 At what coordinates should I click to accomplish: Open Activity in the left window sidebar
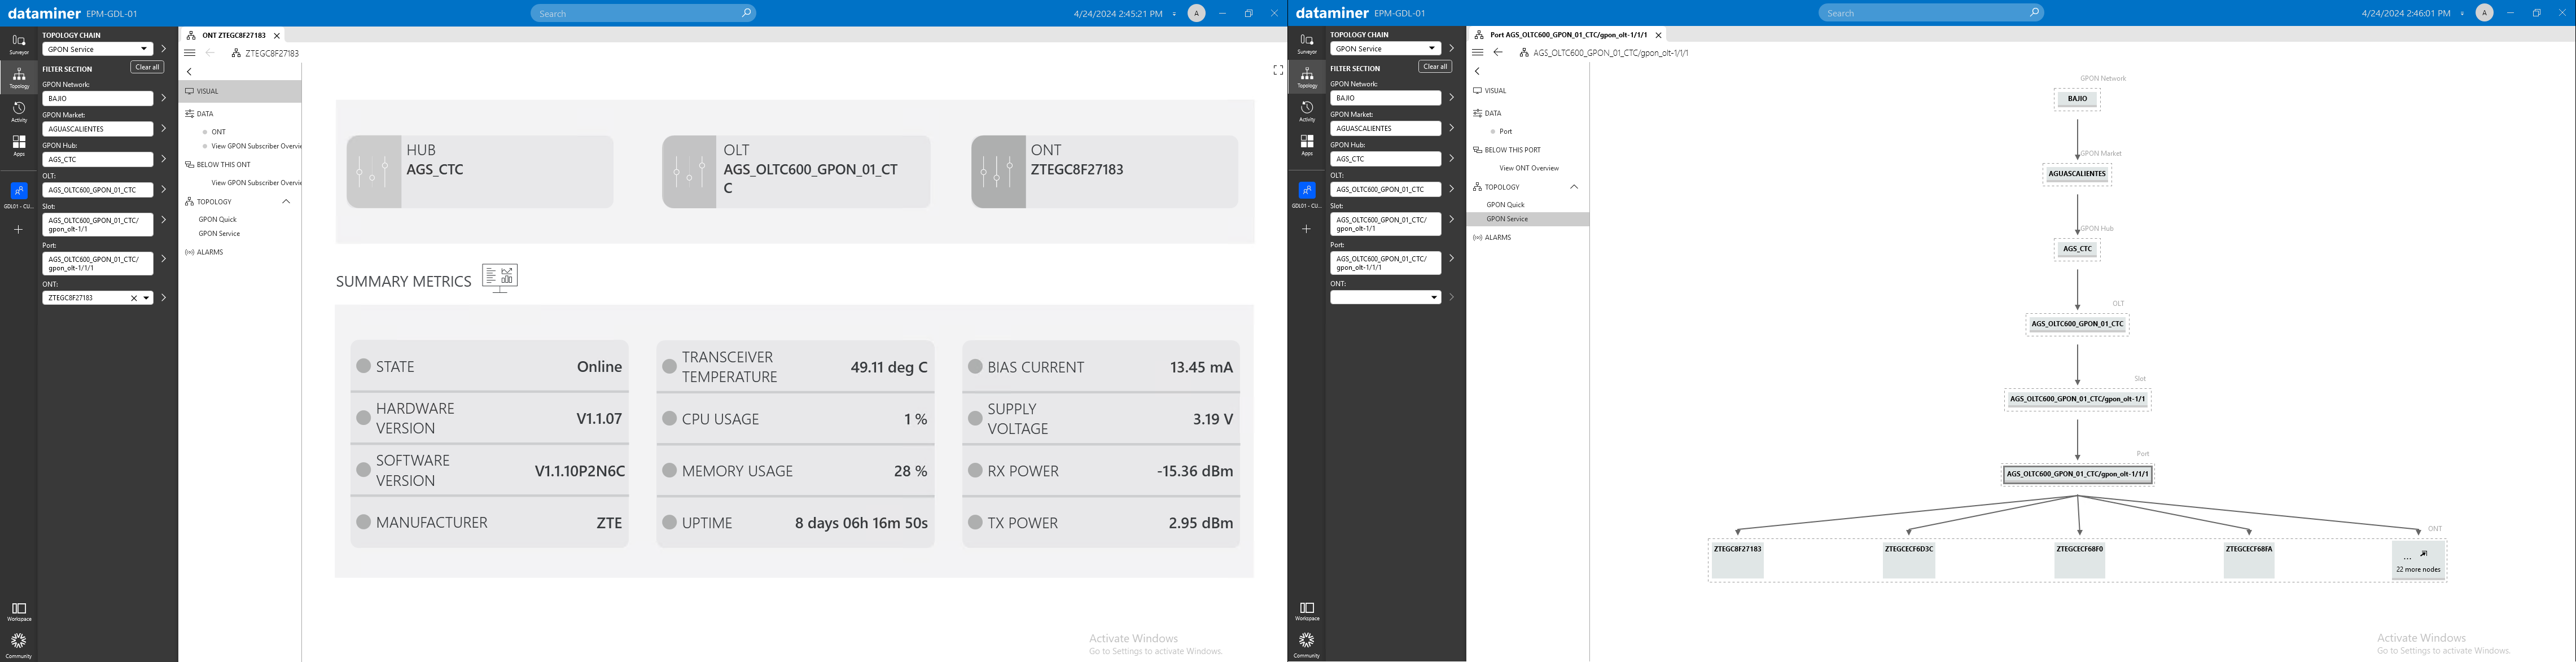click(19, 111)
